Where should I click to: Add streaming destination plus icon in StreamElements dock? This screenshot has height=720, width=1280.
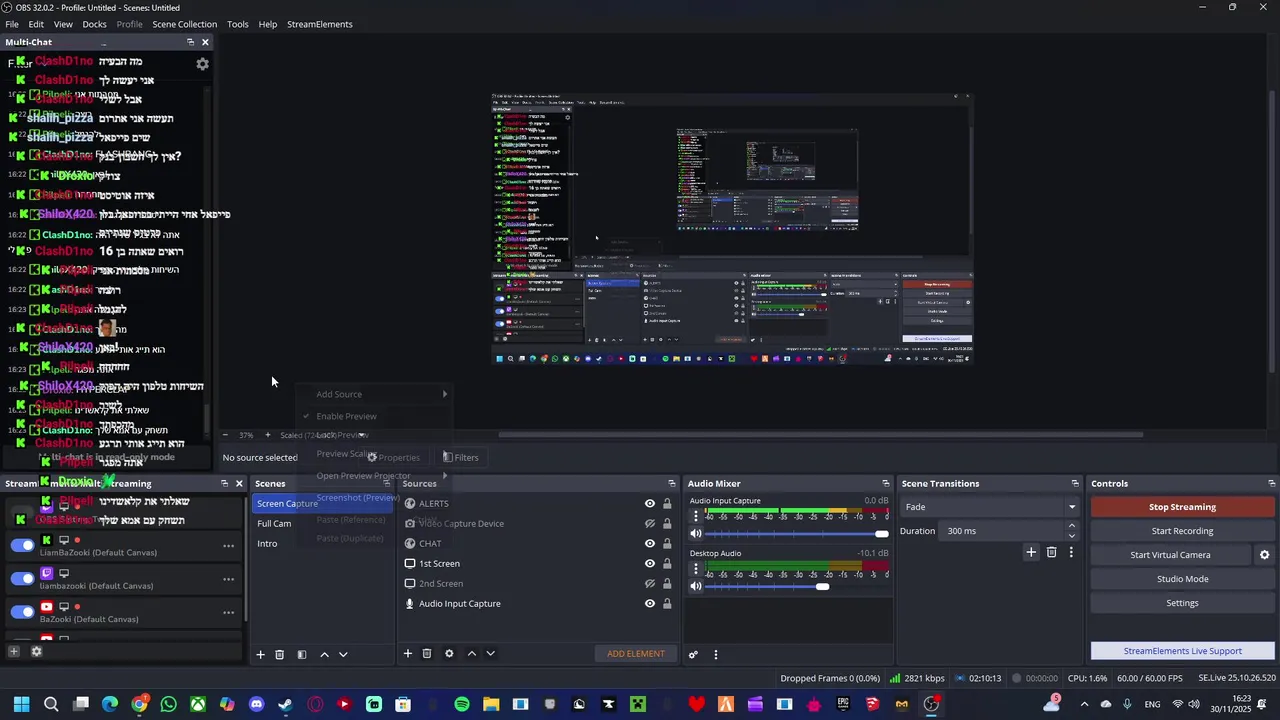point(14,651)
